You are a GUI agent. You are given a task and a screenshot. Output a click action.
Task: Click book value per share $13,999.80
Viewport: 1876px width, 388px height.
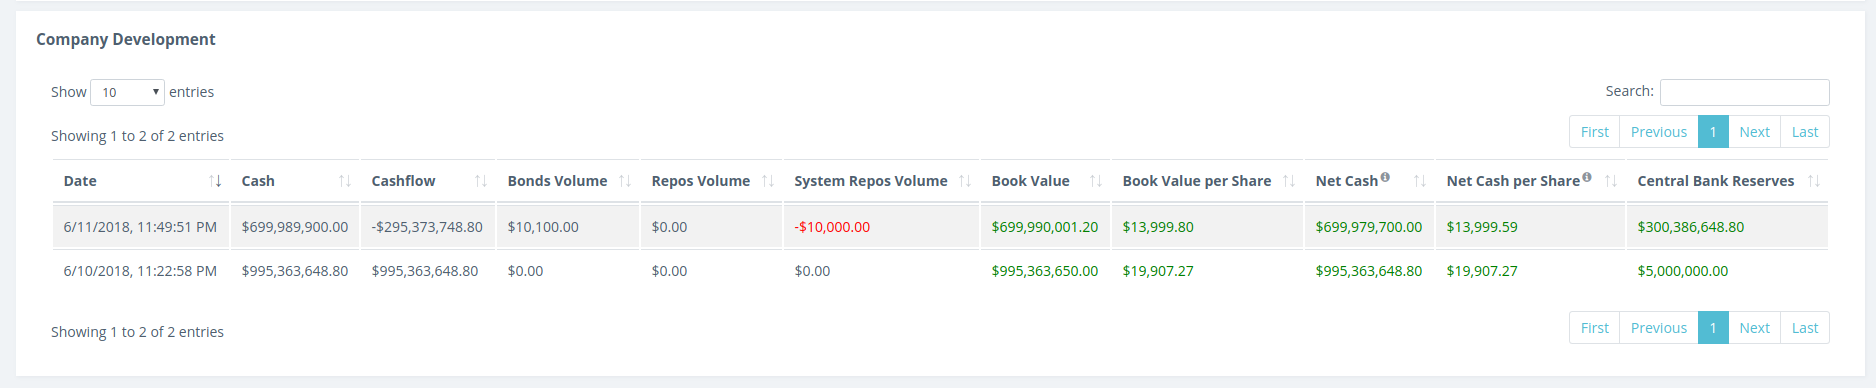click(1158, 227)
